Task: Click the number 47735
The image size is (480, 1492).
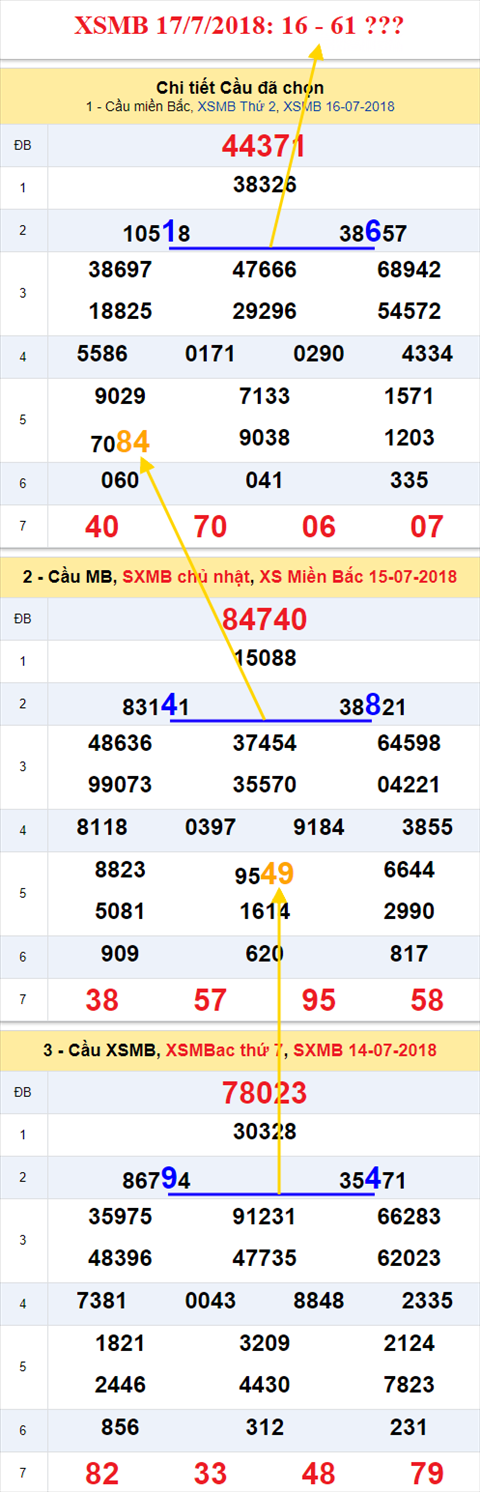Action: coord(264,1259)
